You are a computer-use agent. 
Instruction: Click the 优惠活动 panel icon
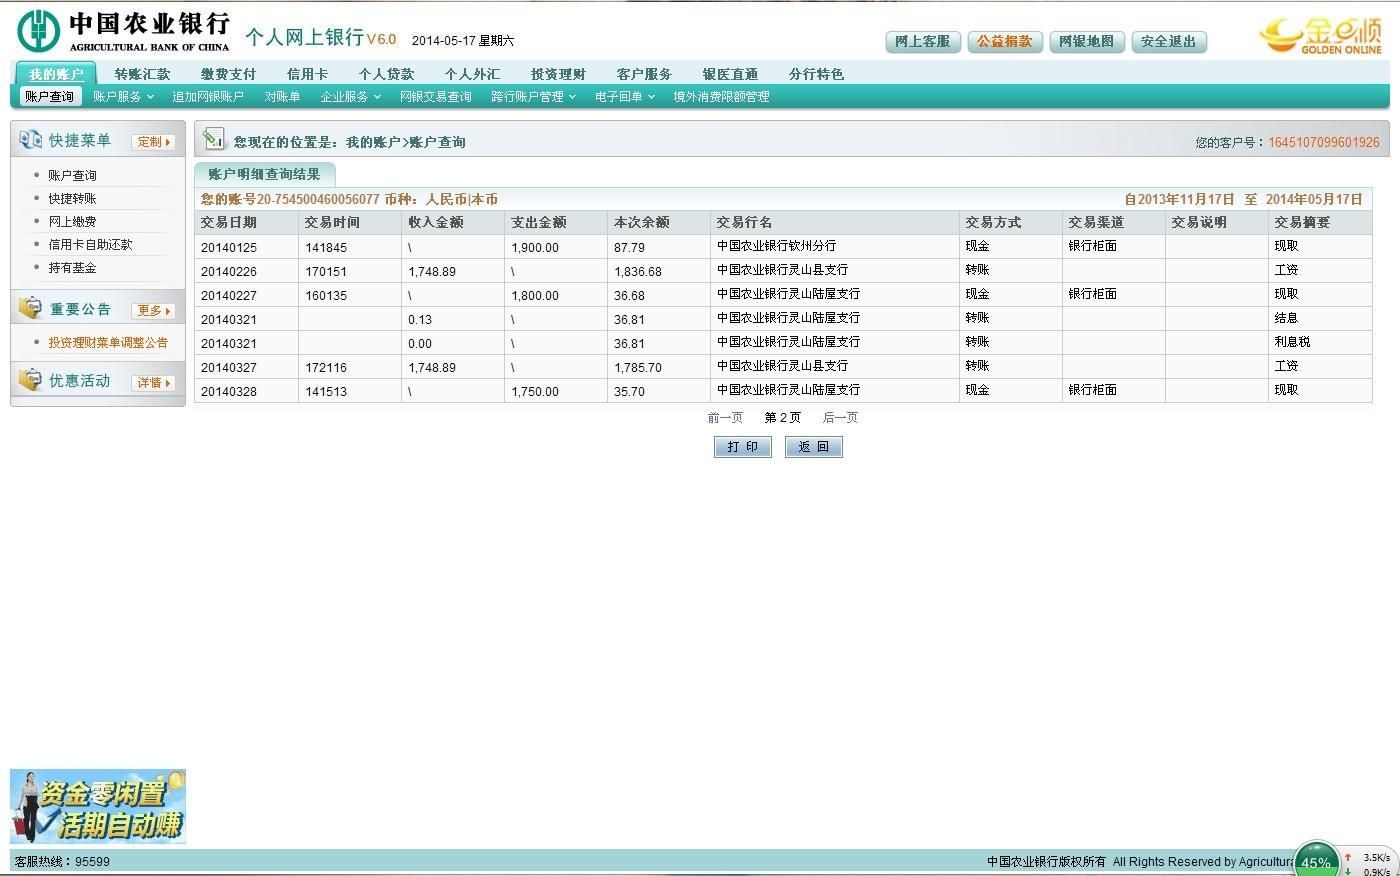point(30,381)
